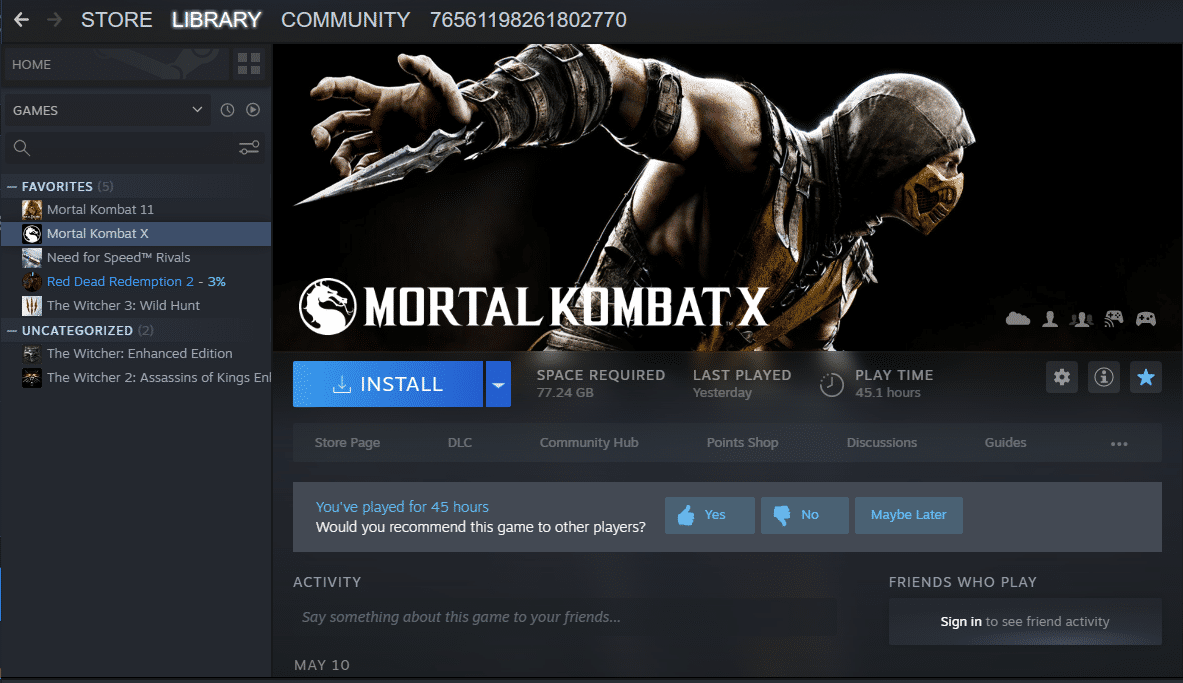The width and height of the screenshot is (1183, 683).
Task: Click the controller support icon
Action: [x=1146, y=319]
